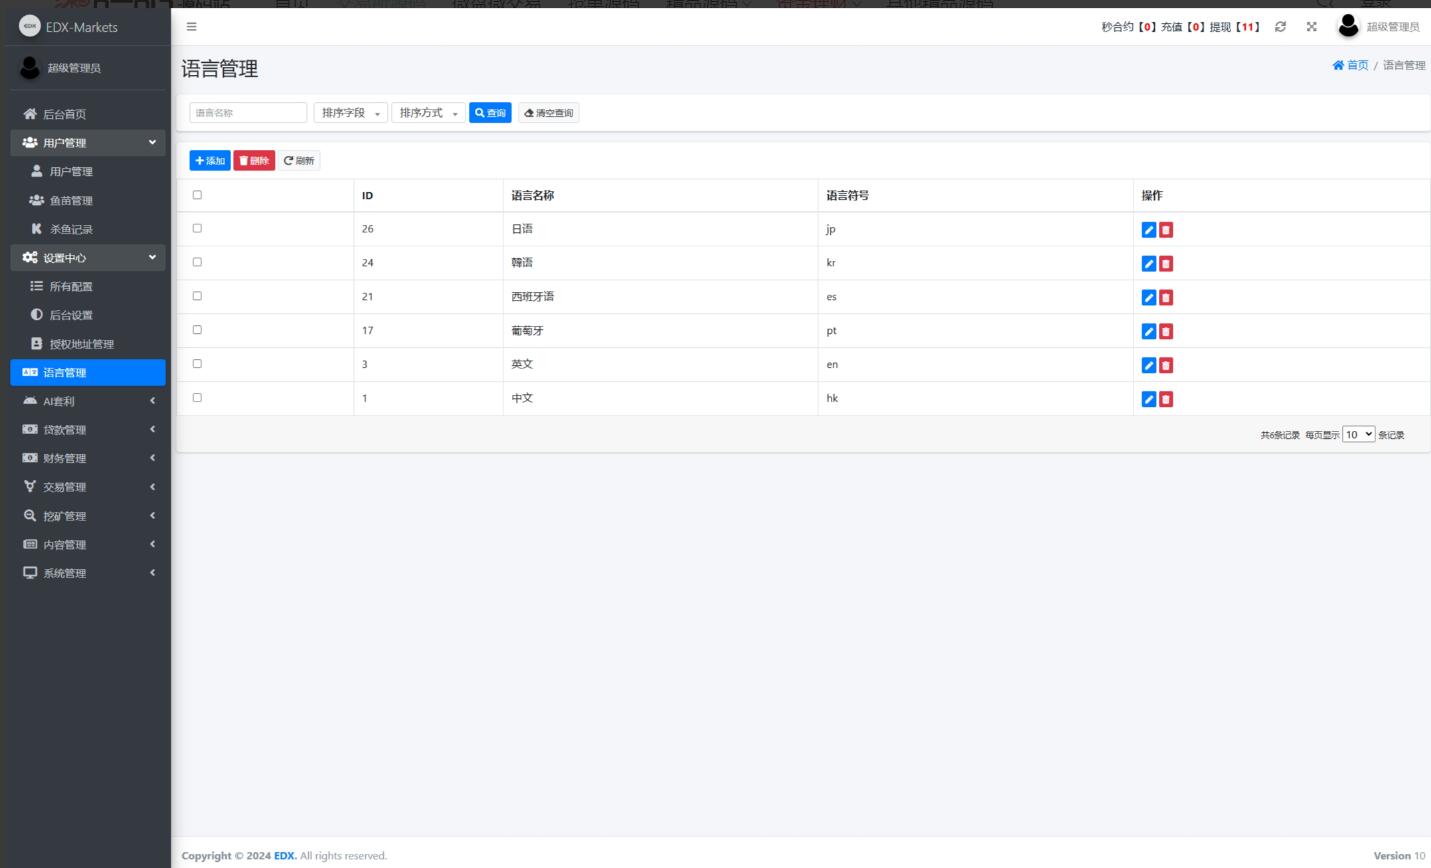Click the refresh icon in top header
Viewport: 1431px width, 868px height.
click(x=1280, y=27)
